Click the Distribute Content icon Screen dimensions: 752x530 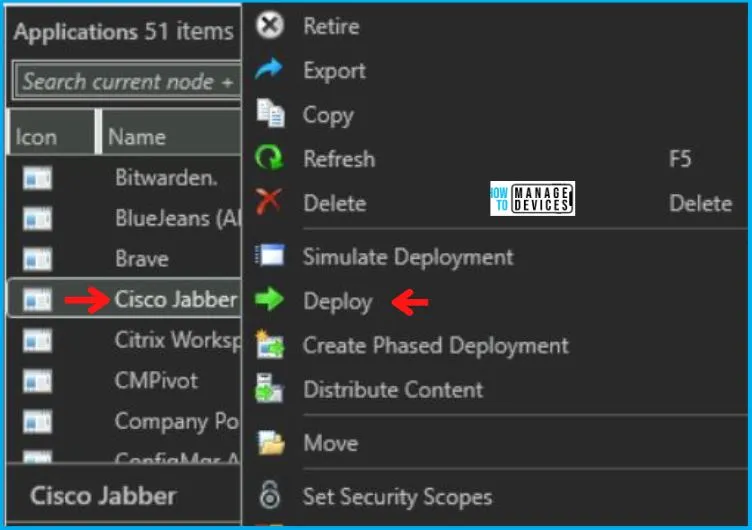[x=269, y=388]
